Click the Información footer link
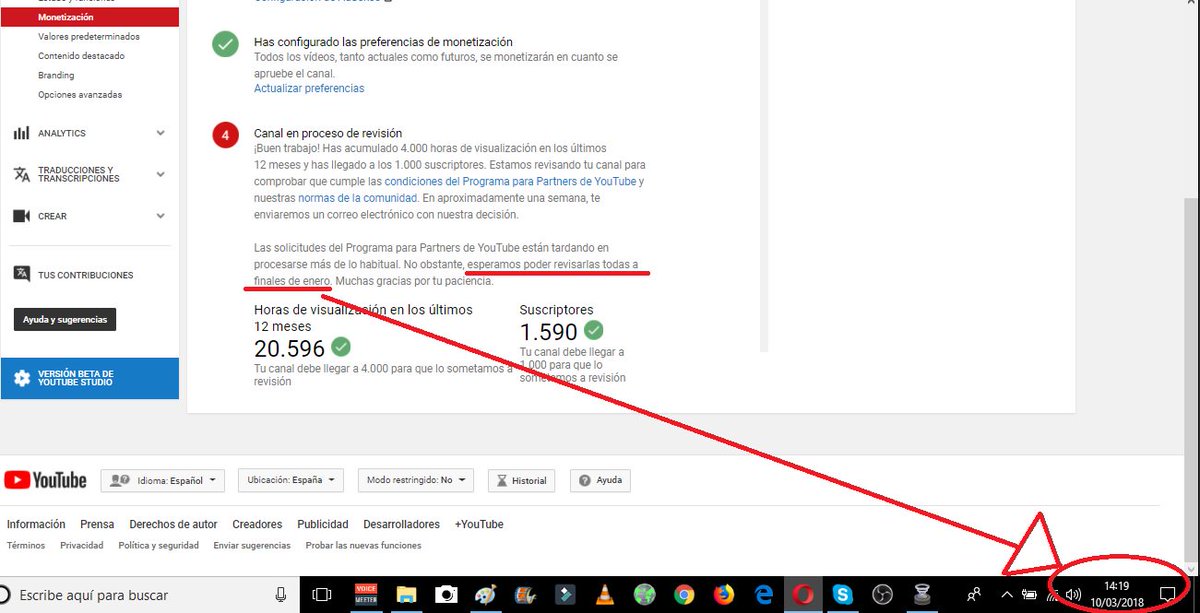The width and height of the screenshot is (1200, 613). point(36,524)
